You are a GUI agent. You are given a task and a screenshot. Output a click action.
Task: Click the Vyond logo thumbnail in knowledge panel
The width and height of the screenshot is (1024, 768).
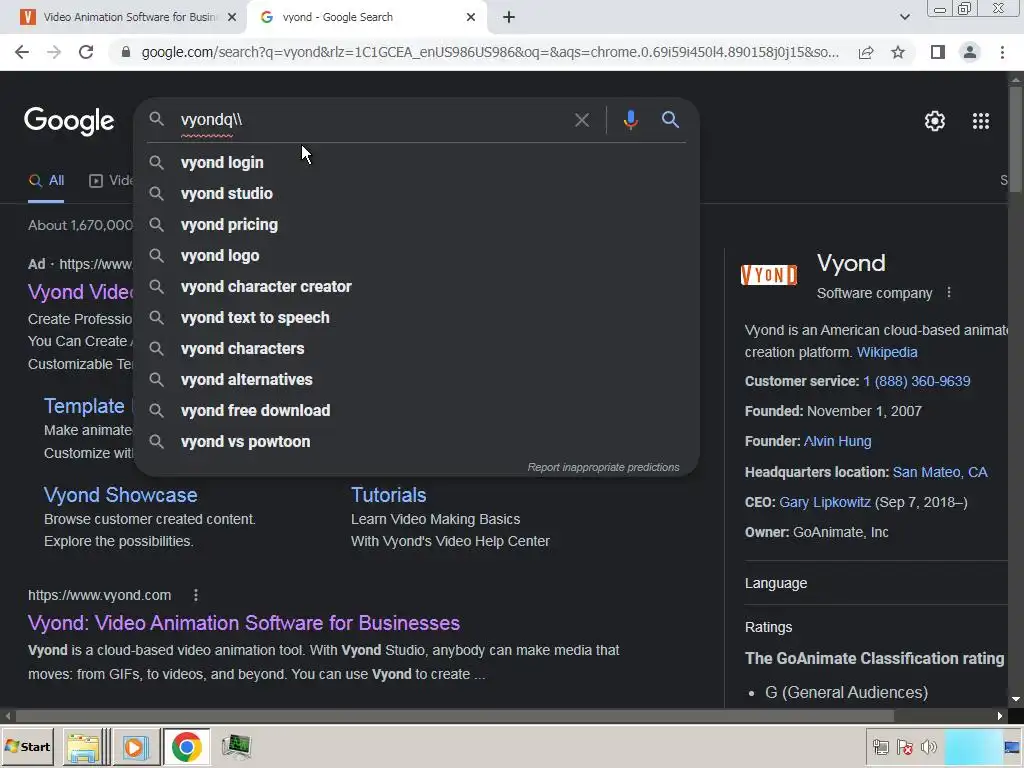769,275
